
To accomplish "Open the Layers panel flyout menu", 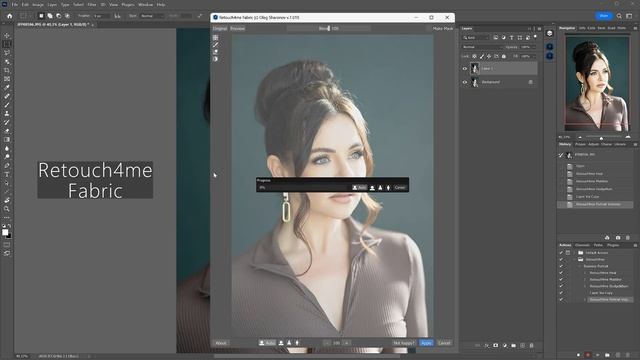I will [x=539, y=29].
